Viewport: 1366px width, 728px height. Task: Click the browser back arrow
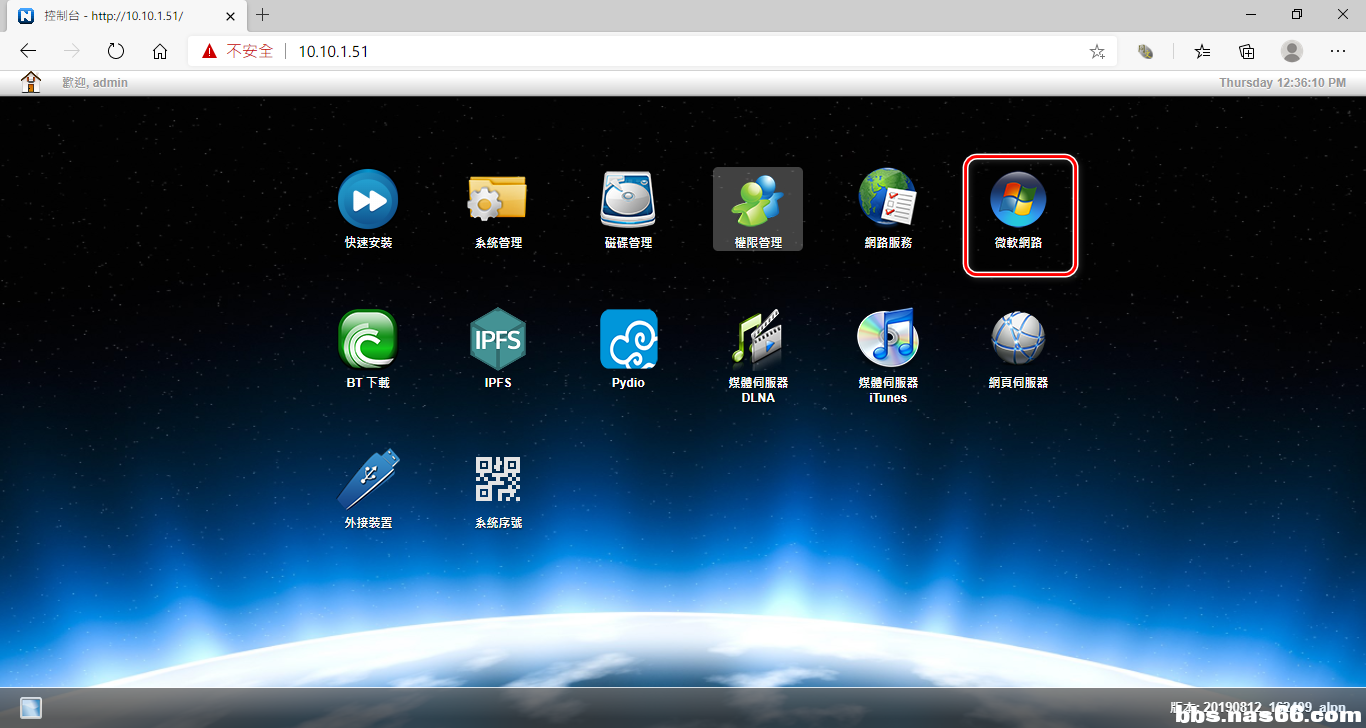[x=28, y=51]
